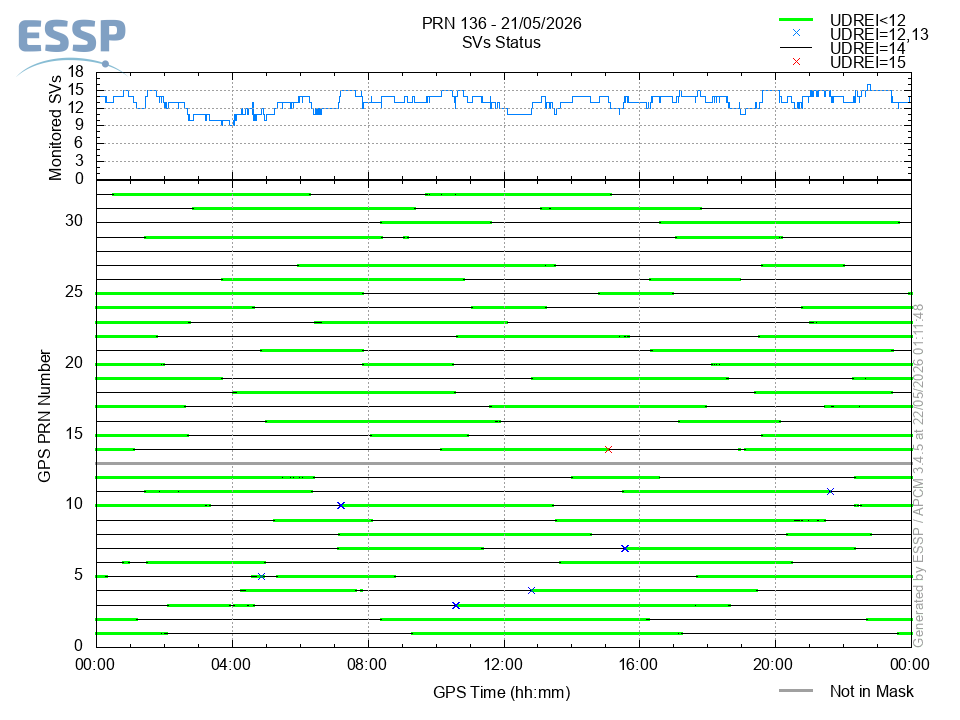
Task: Click the red cross legend symbol for UDREI=15
Action: coord(796,62)
